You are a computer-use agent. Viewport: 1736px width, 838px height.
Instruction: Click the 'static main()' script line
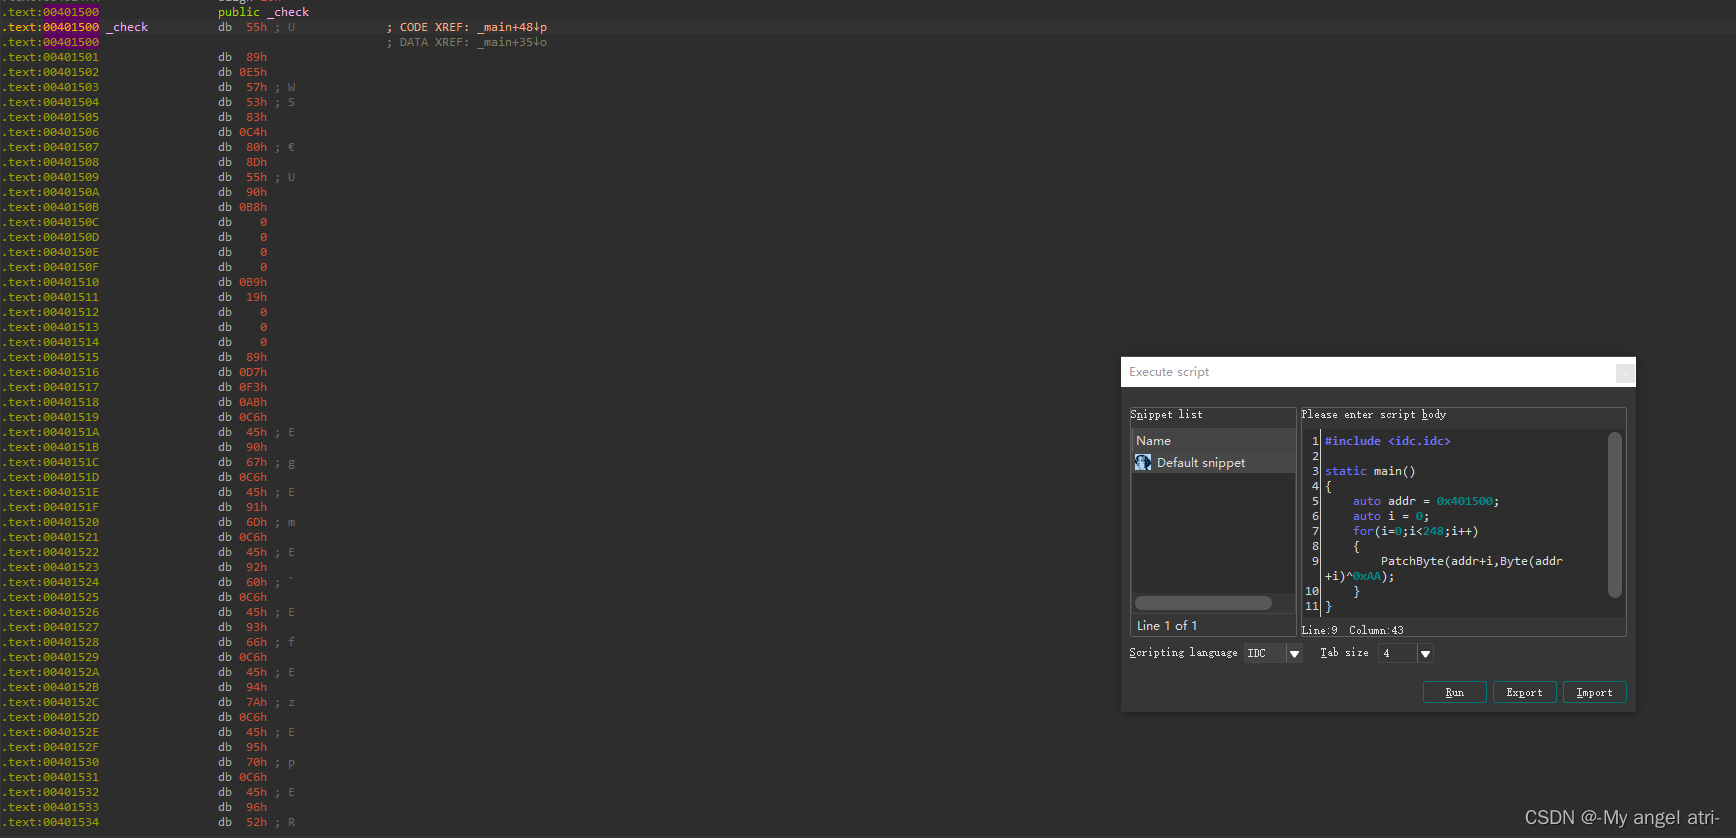click(x=1370, y=471)
